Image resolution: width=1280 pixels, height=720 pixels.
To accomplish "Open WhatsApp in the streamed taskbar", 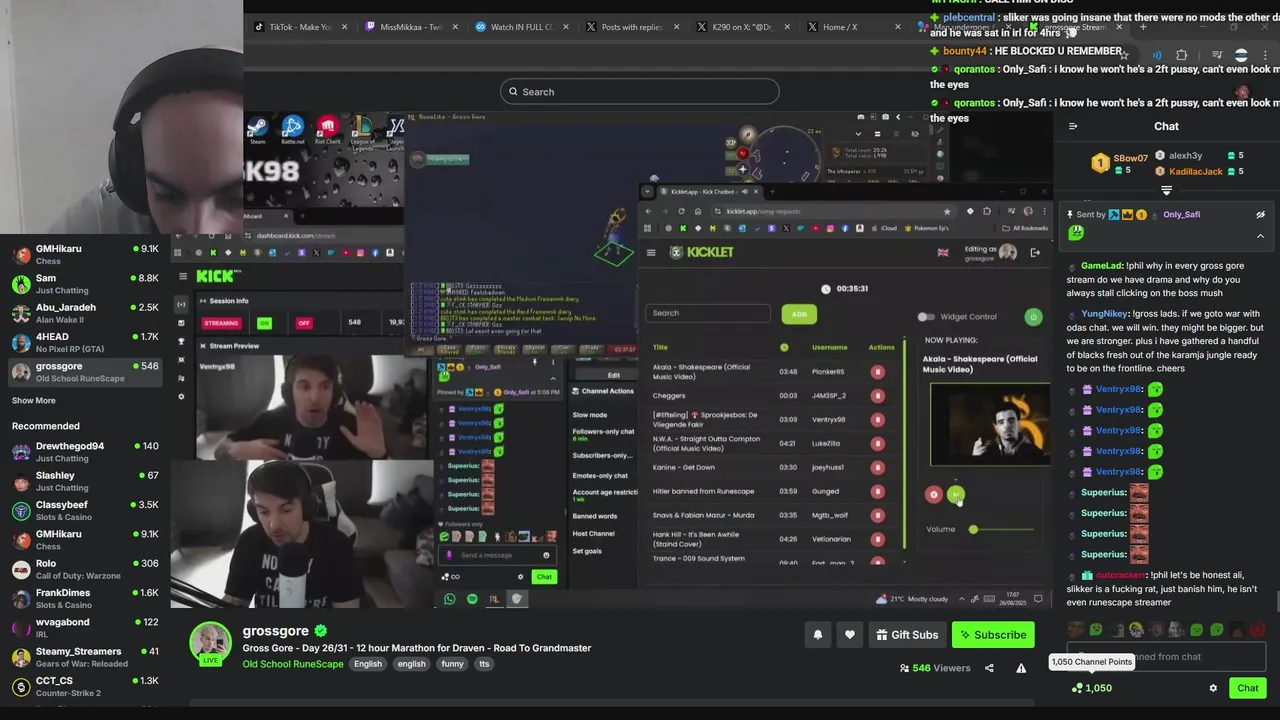I will (x=450, y=599).
